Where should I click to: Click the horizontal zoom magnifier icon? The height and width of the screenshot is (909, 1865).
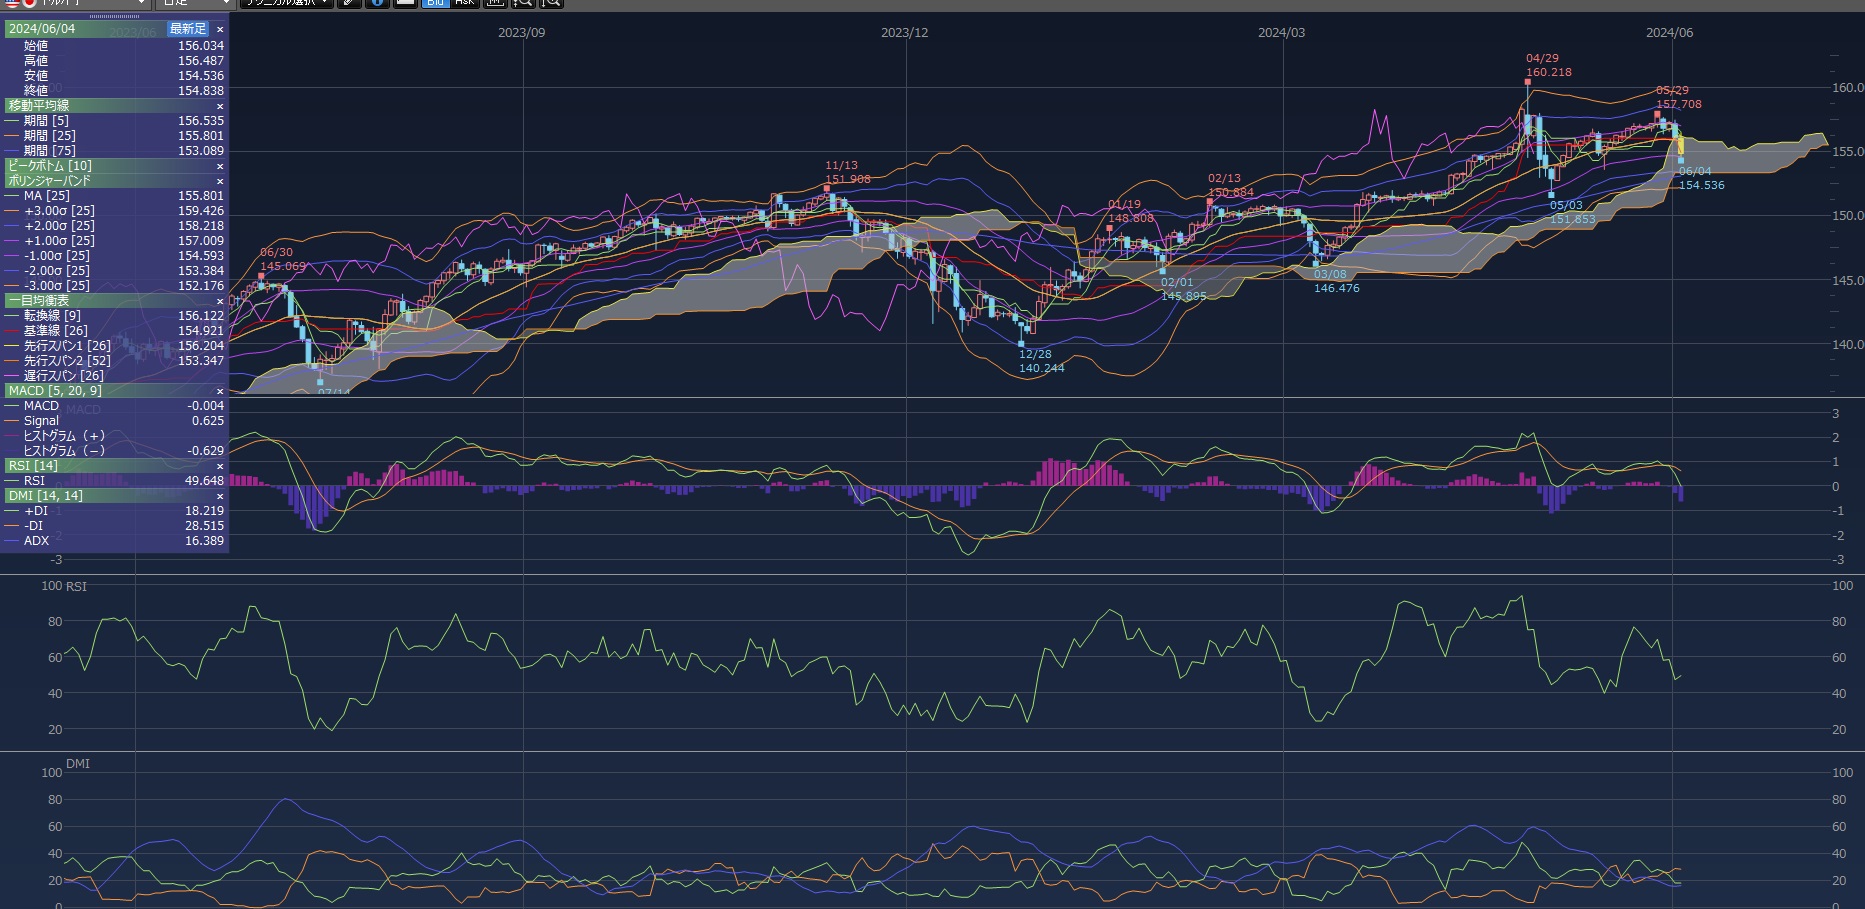[x=523, y=3]
